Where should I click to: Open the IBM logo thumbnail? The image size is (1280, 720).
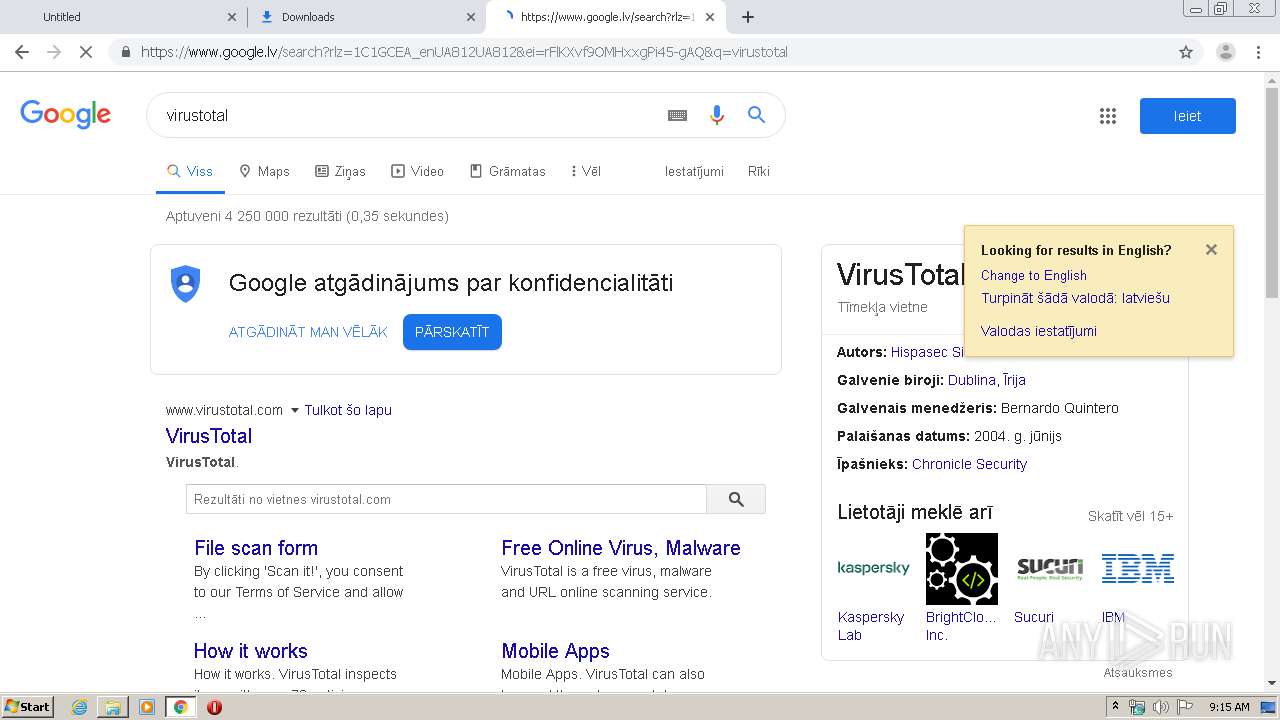coord(1138,568)
